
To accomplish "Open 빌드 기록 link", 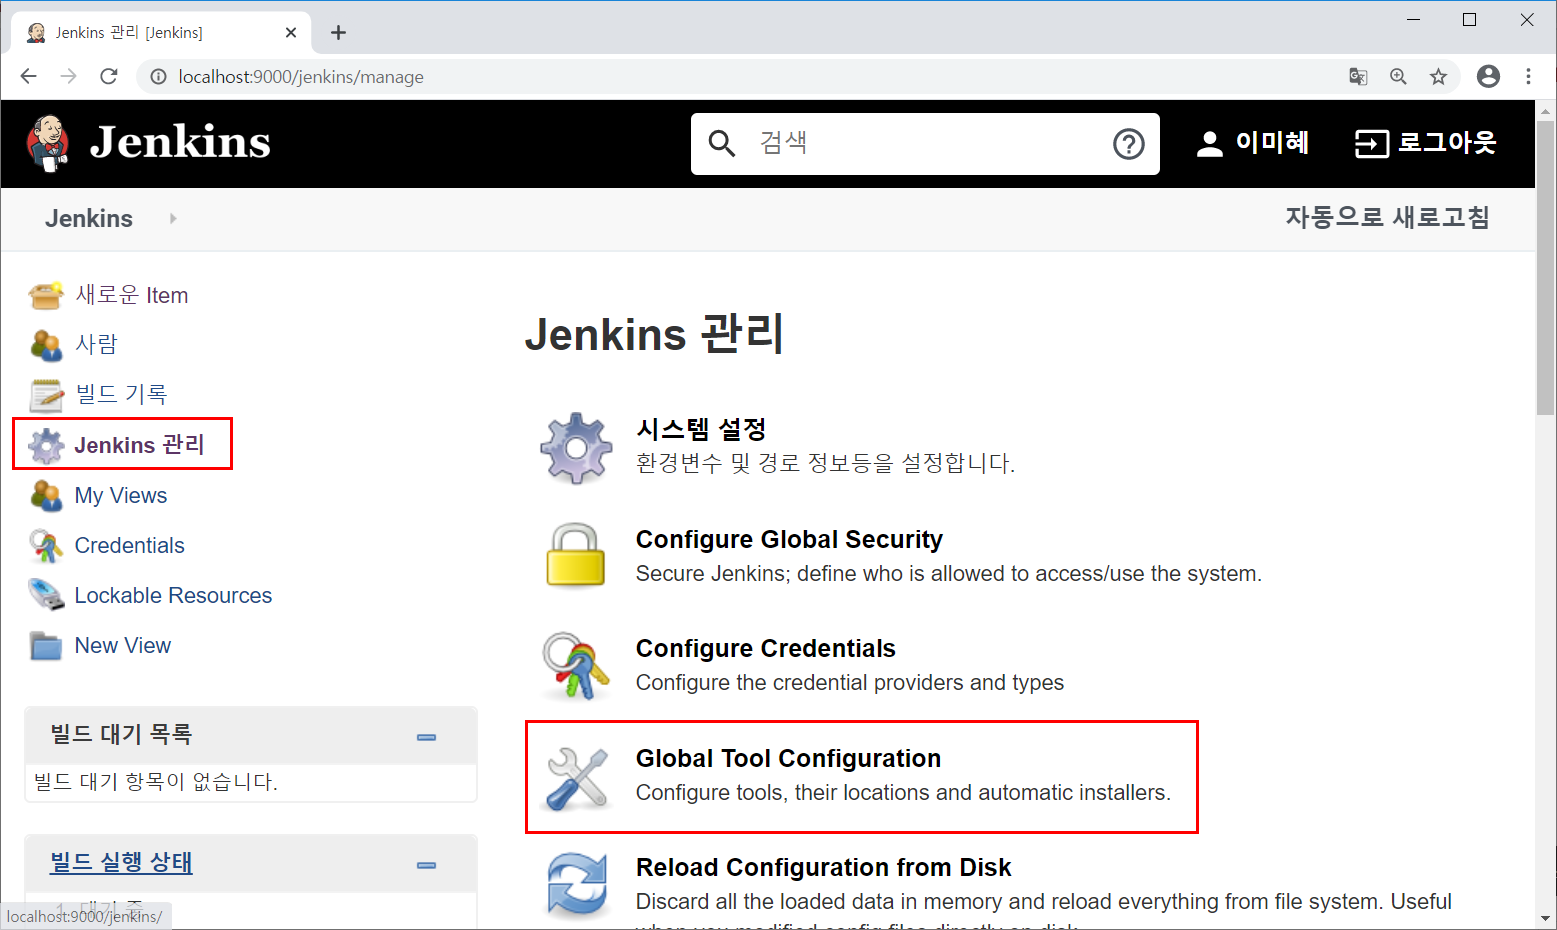I will click(x=121, y=394).
